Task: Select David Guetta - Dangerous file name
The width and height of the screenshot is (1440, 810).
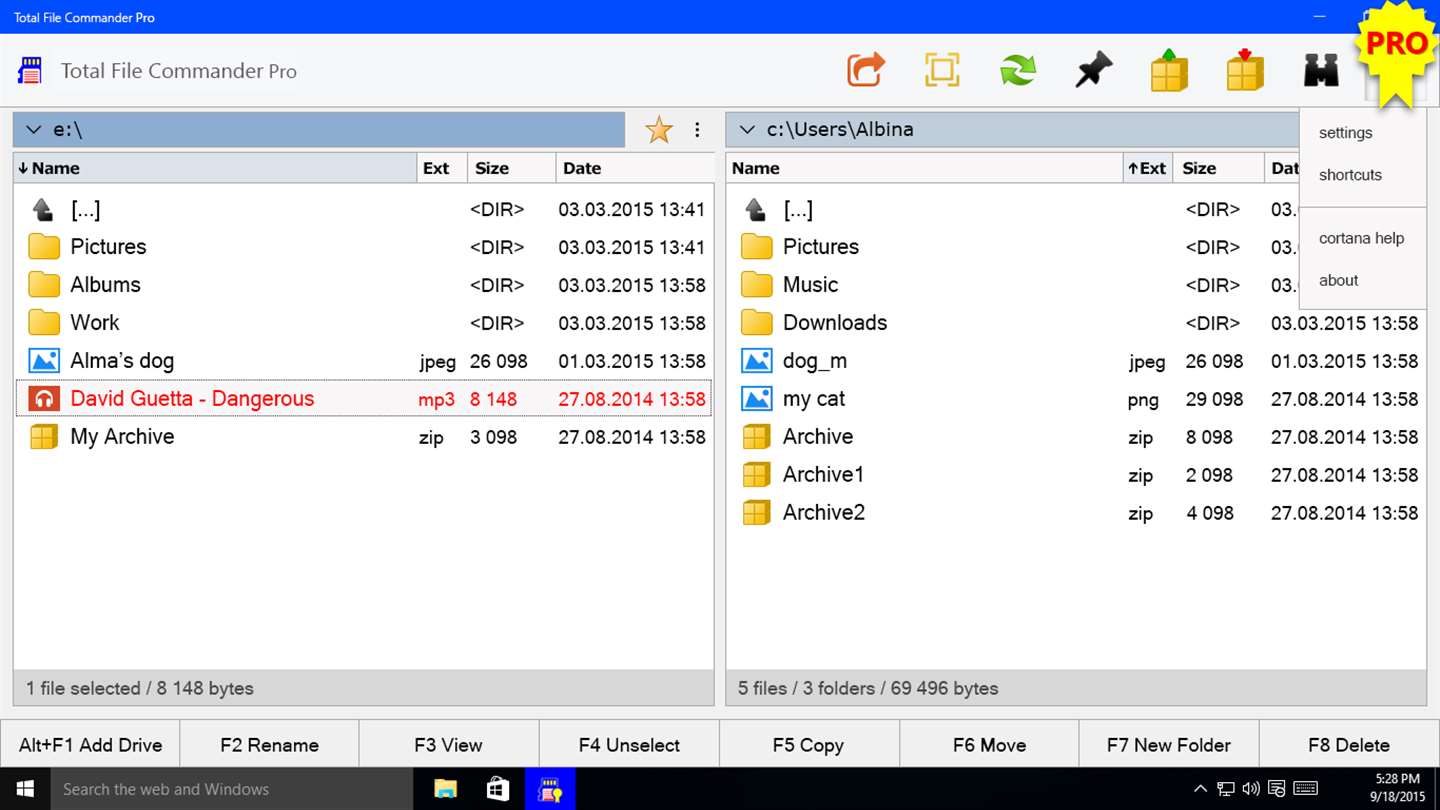Action: click(192, 399)
